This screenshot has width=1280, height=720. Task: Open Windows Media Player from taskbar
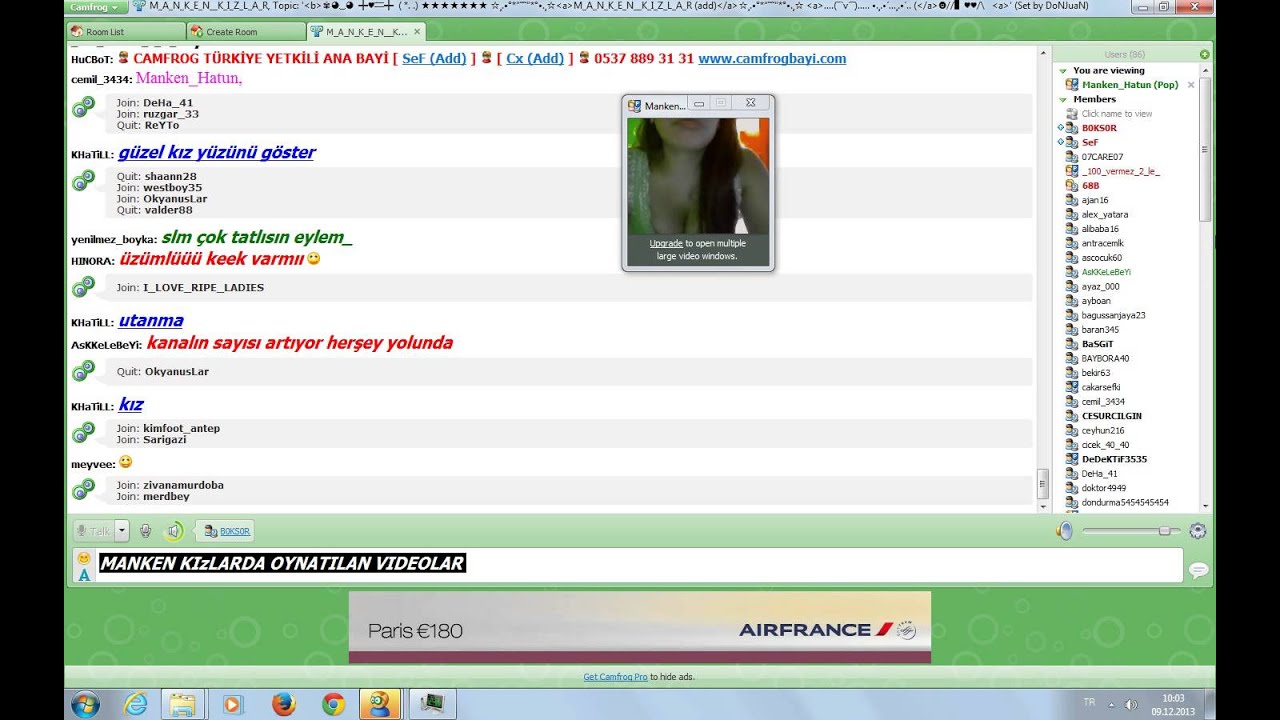click(x=232, y=704)
